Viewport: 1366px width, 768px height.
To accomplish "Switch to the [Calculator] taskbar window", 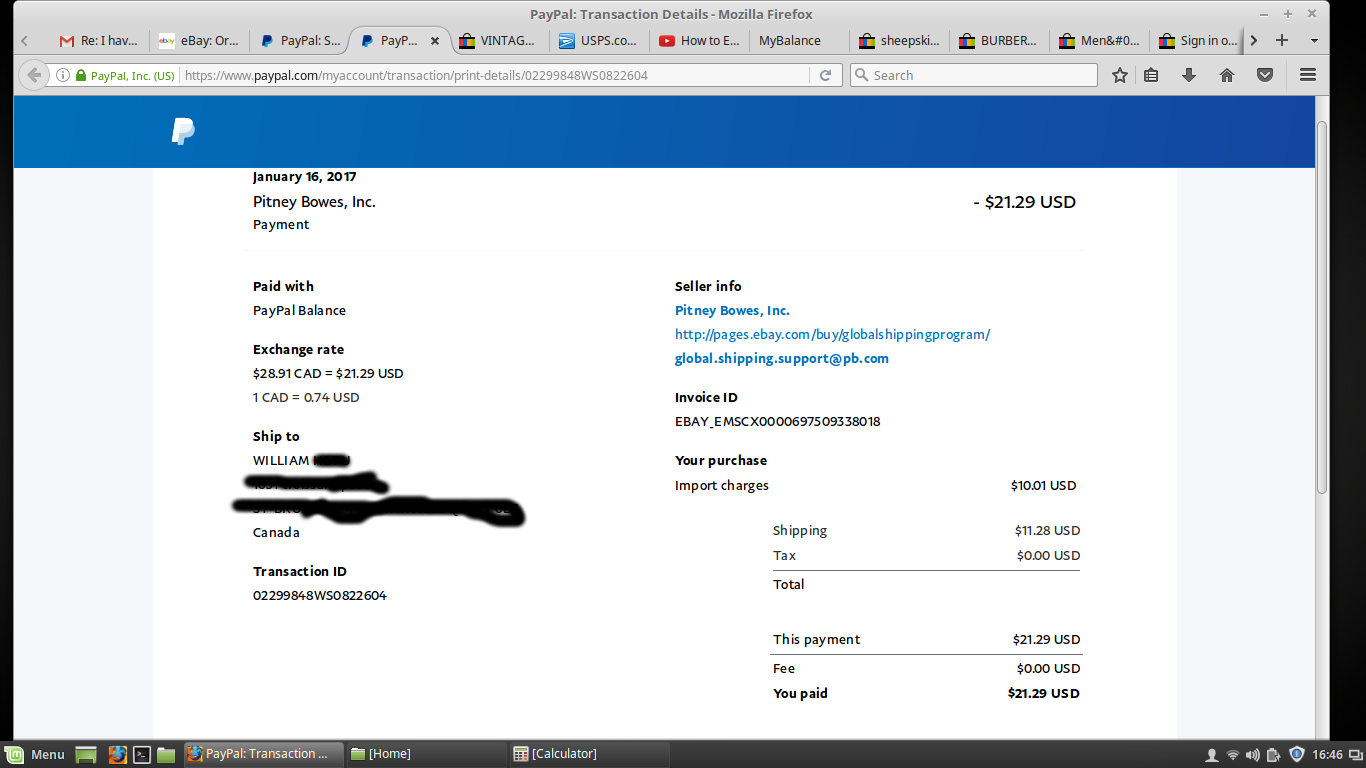I will 589,754.
